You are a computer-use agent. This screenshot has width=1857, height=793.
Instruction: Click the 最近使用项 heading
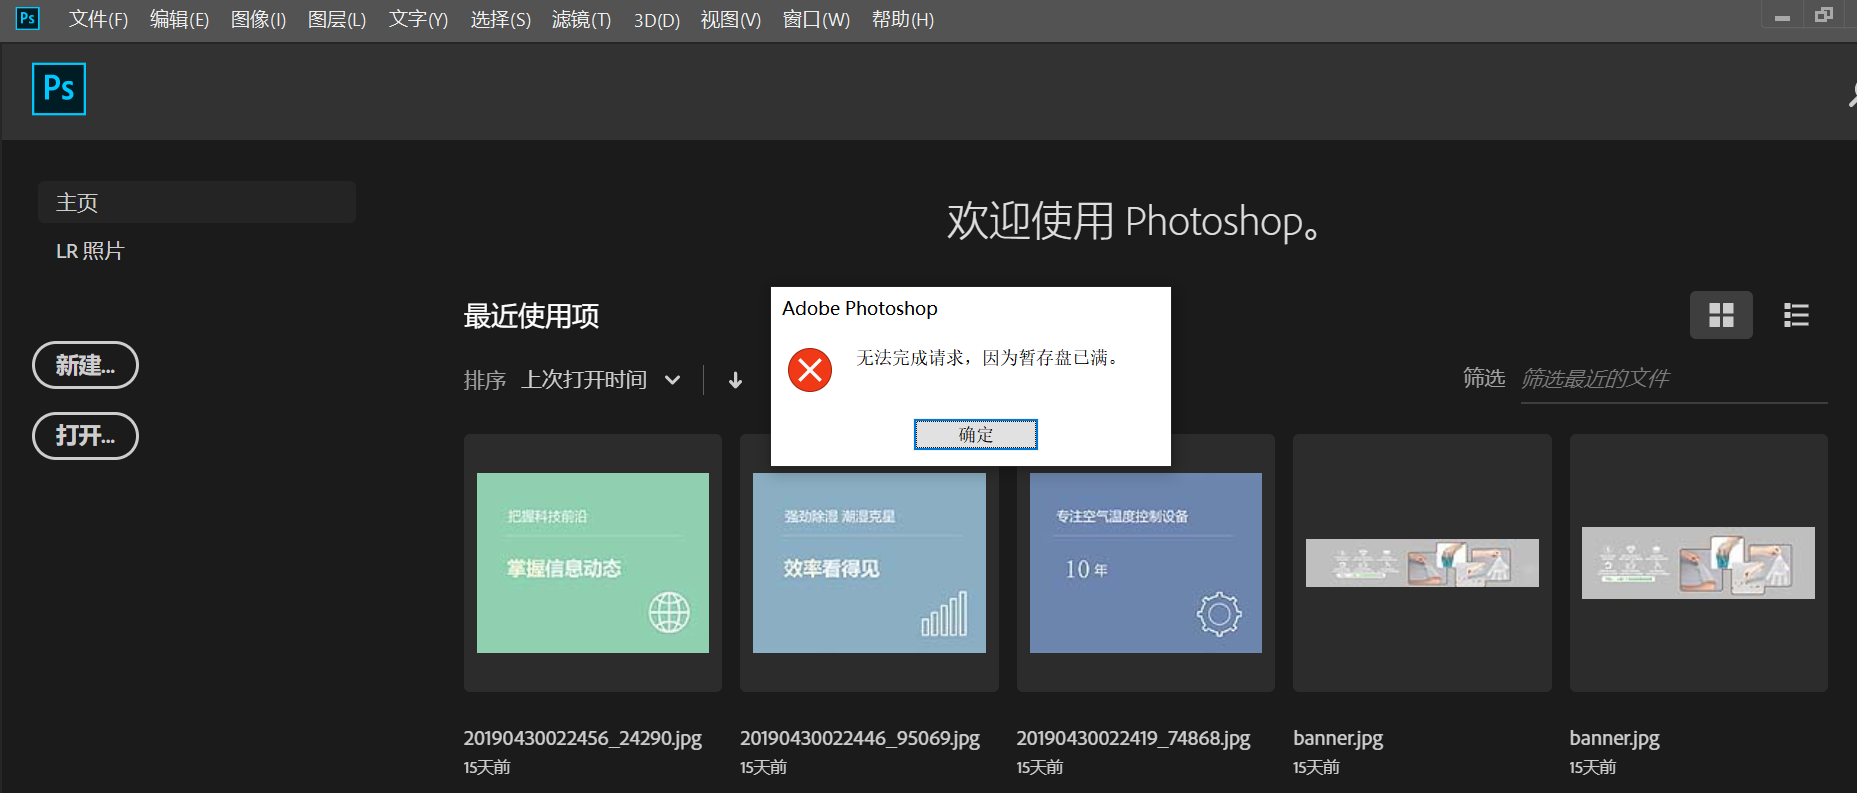pyautogui.click(x=531, y=316)
